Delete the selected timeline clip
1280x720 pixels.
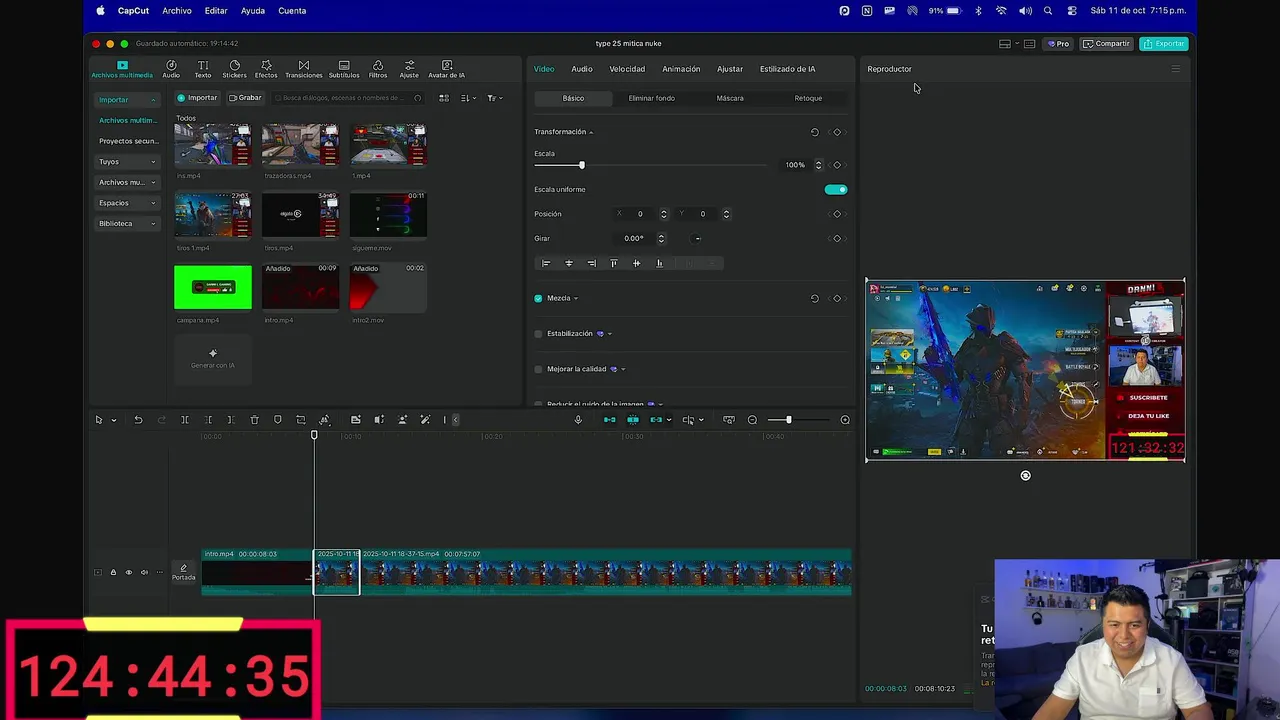(x=254, y=420)
